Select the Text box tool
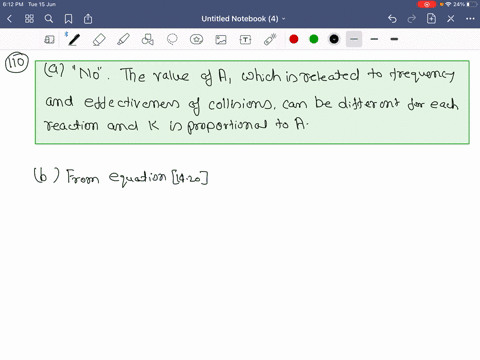 tap(245, 40)
